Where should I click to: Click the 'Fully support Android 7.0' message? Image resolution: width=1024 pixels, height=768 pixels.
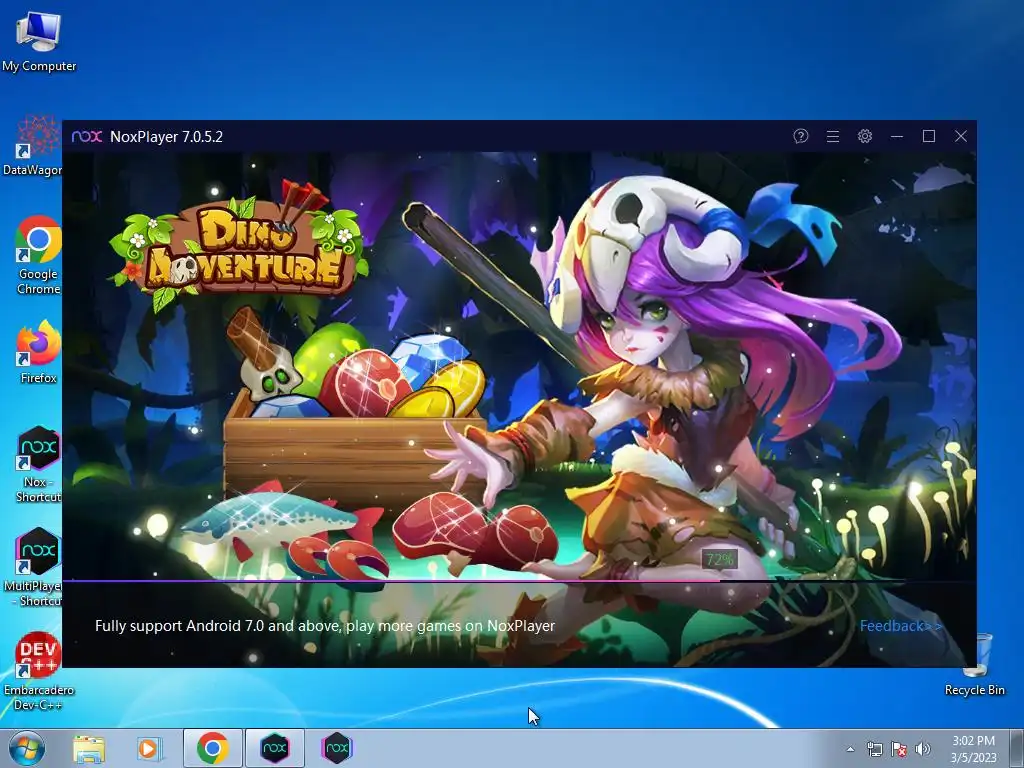pos(325,626)
